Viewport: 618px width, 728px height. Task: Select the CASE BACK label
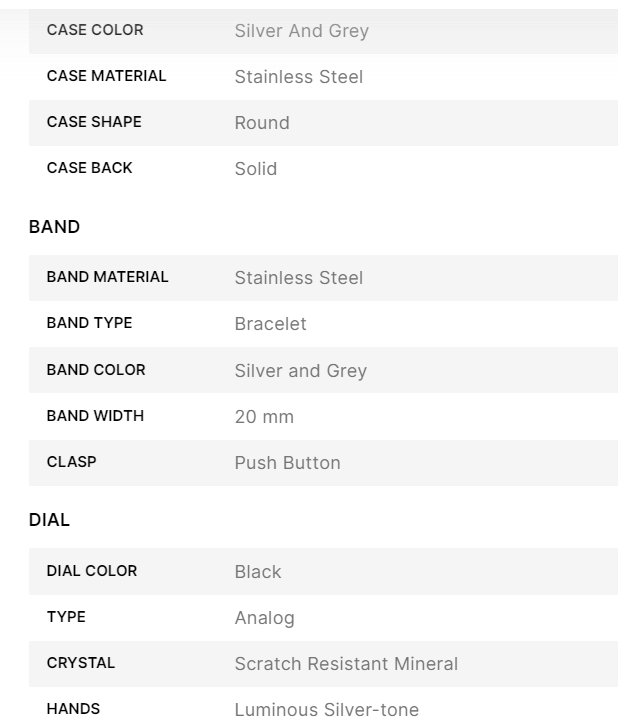tap(89, 168)
